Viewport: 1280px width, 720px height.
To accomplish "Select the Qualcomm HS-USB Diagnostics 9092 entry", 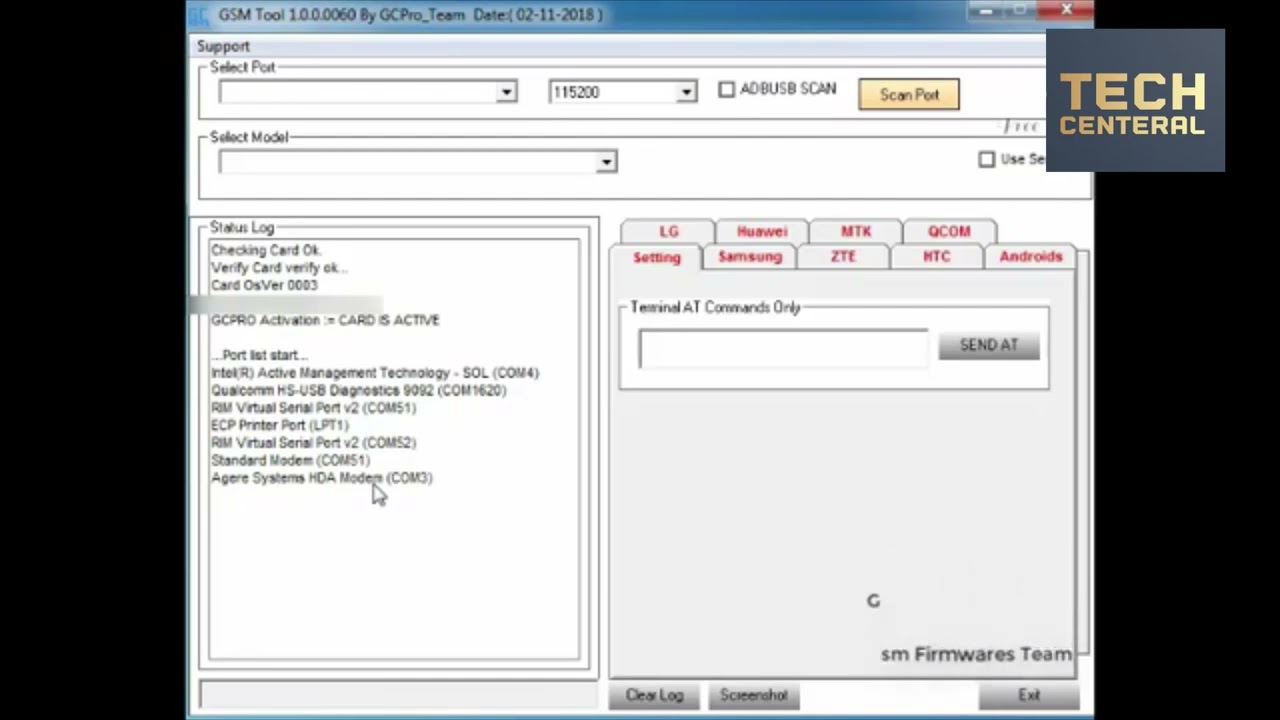I will [x=359, y=390].
